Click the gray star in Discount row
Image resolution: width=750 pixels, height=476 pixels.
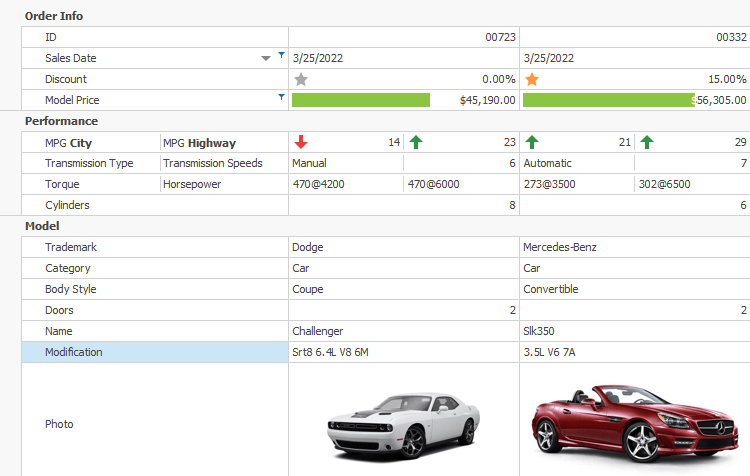pos(301,79)
